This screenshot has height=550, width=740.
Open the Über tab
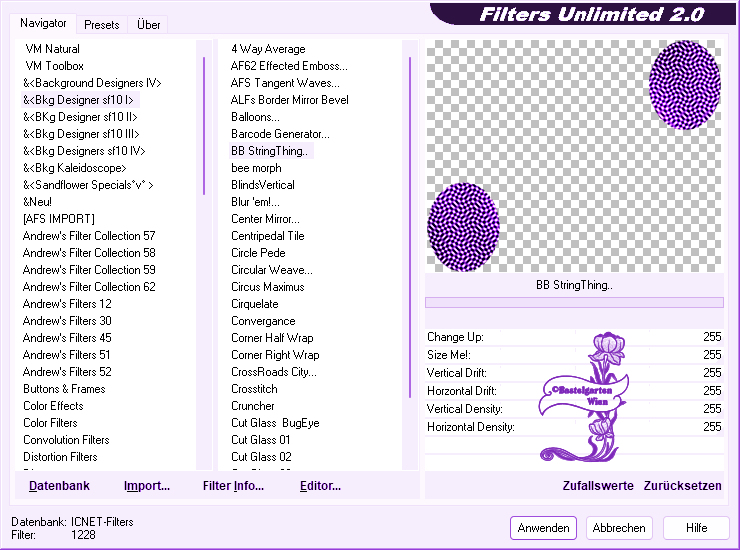(149, 24)
